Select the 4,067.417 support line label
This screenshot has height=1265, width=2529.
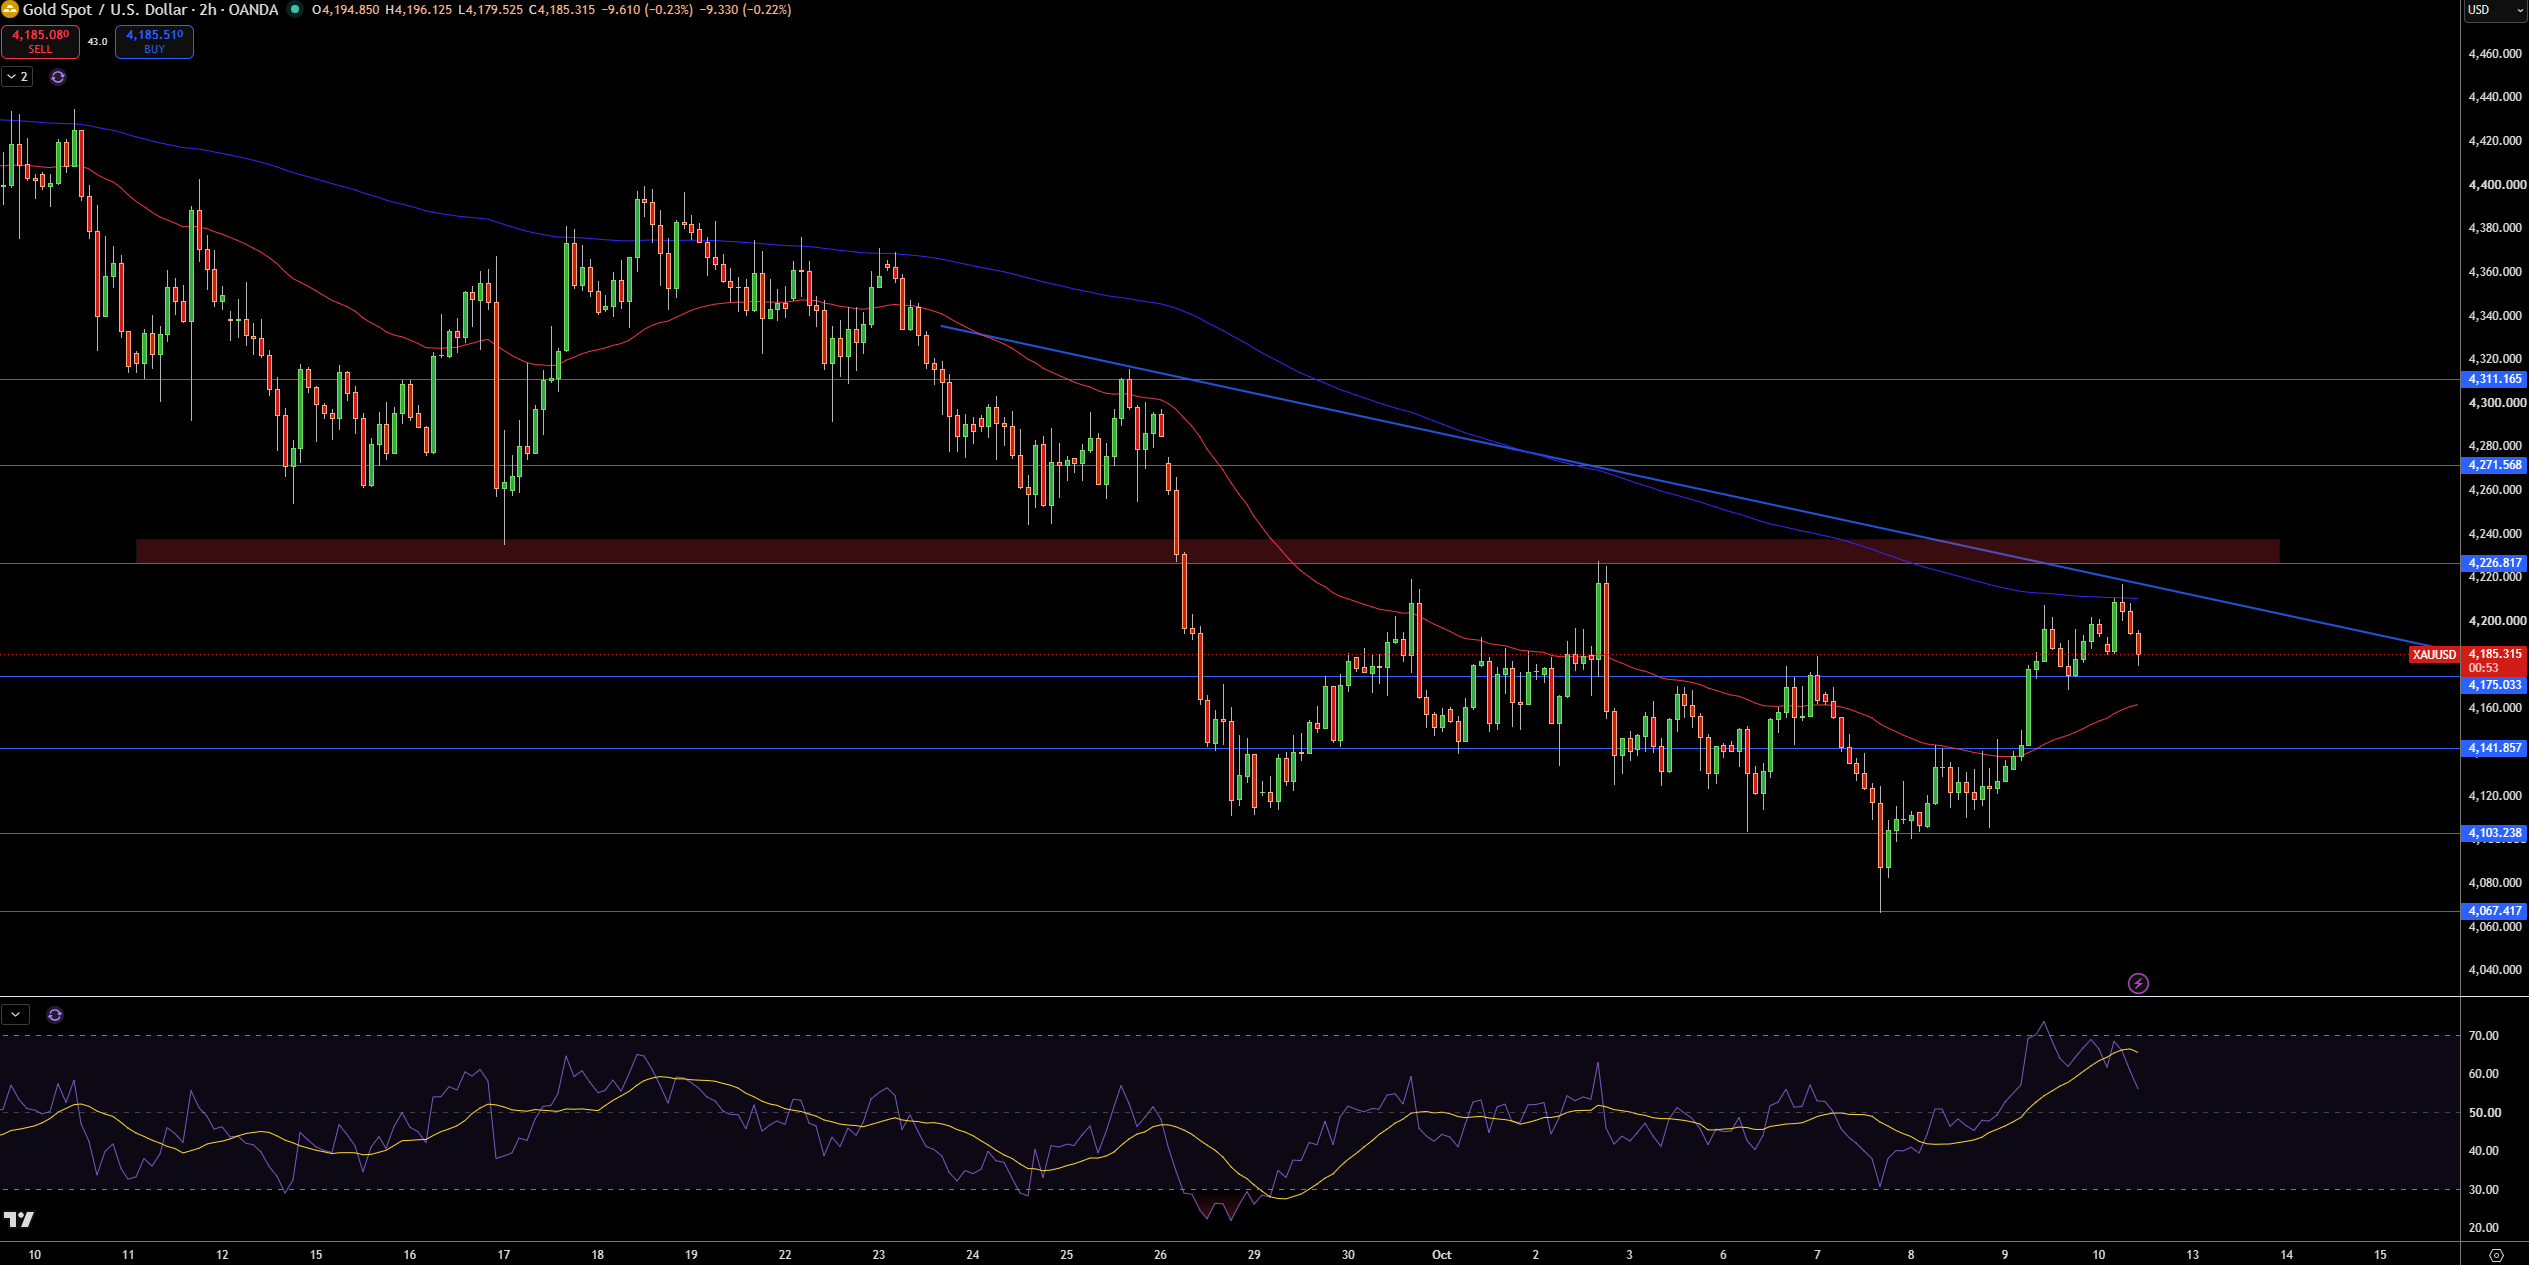click(2494, 911)
